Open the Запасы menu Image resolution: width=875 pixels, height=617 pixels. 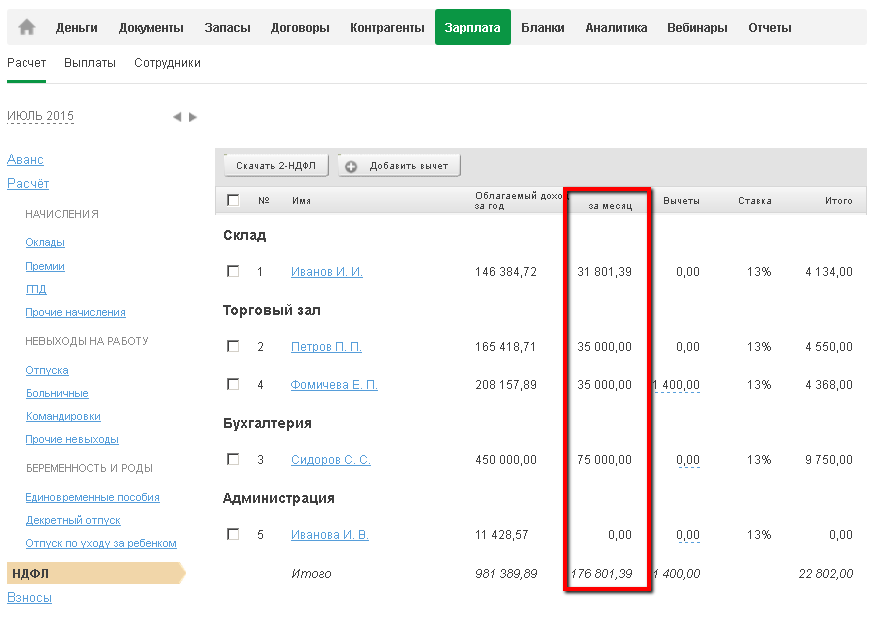[x=227, y=27]
